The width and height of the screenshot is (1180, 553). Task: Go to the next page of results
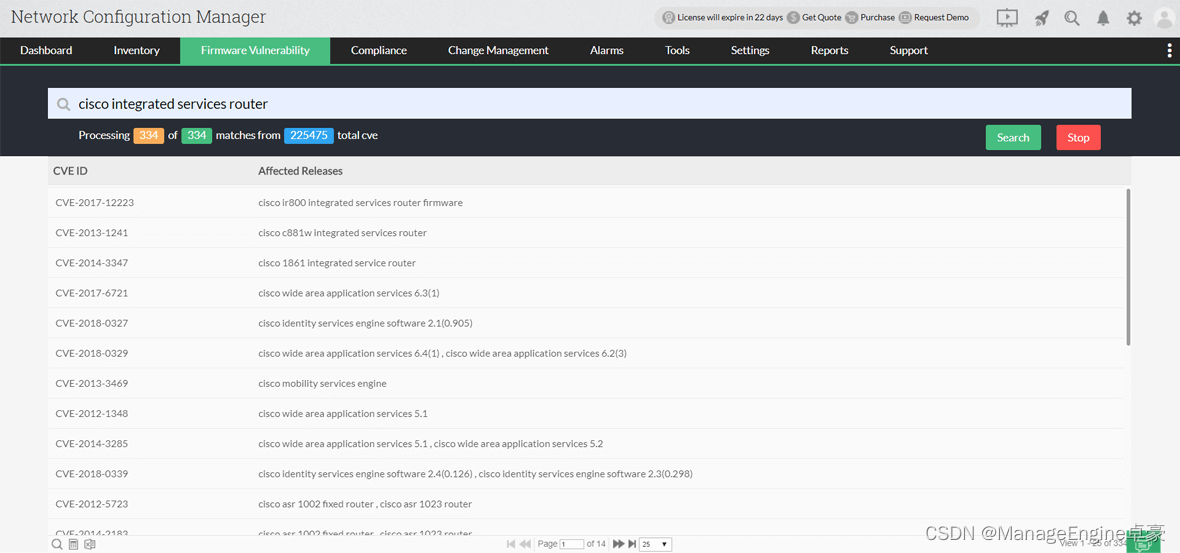619,544
